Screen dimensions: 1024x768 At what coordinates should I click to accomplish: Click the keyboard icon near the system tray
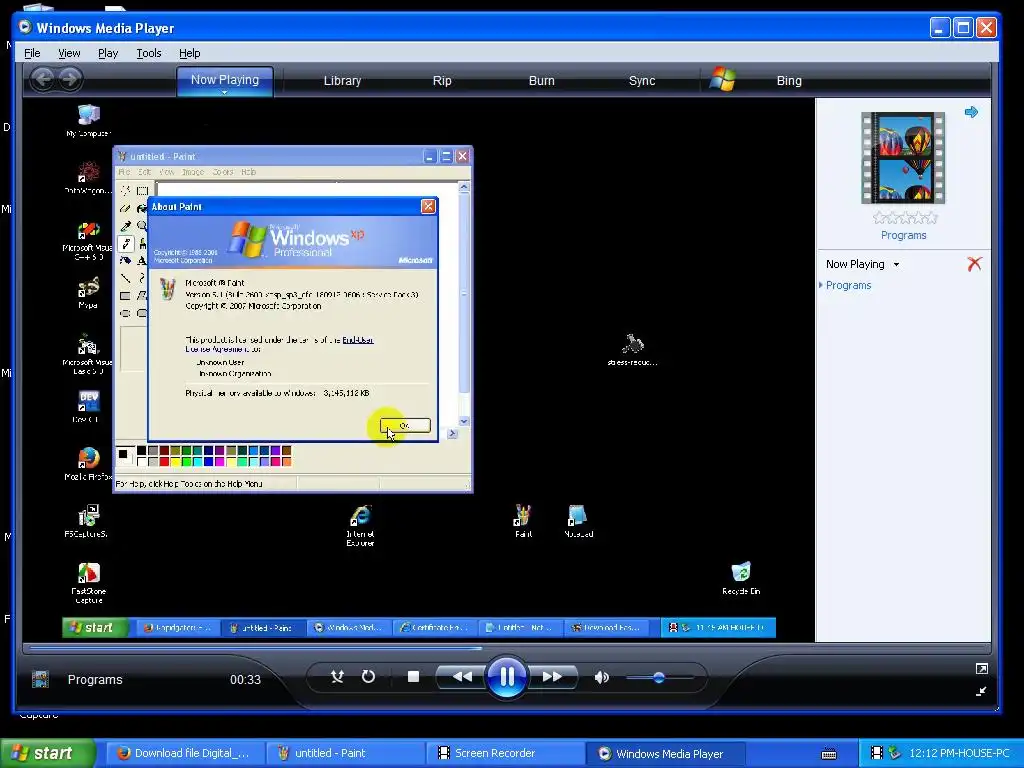point(829,754)
